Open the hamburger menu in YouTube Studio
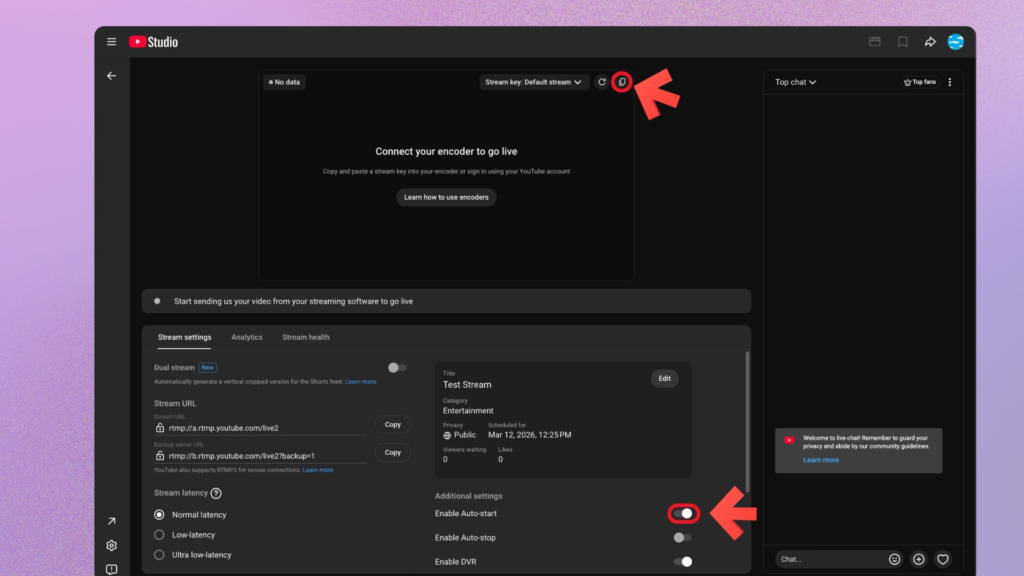This screenshot has height=576, width=1024. (x=111, y=42)
